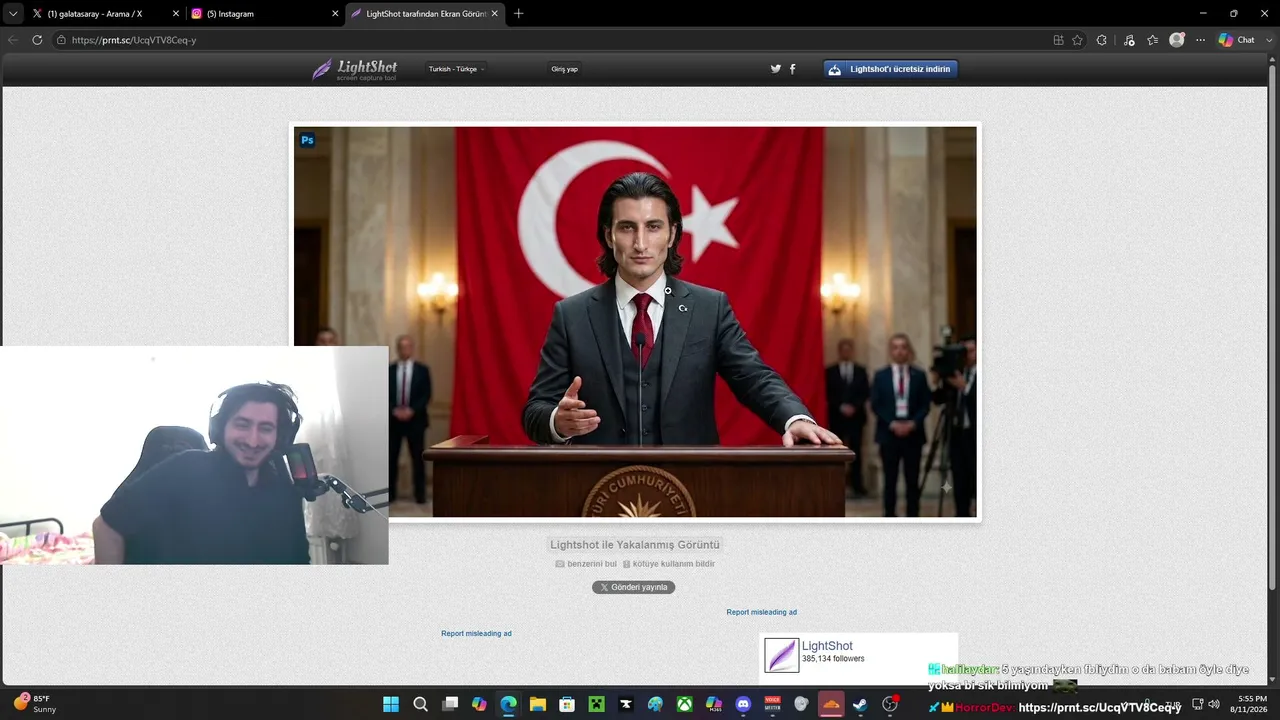This screenshot has width=1280, height=720.
Task: Open the Edge extensions puzzle icon
Action: point(1101,40)
